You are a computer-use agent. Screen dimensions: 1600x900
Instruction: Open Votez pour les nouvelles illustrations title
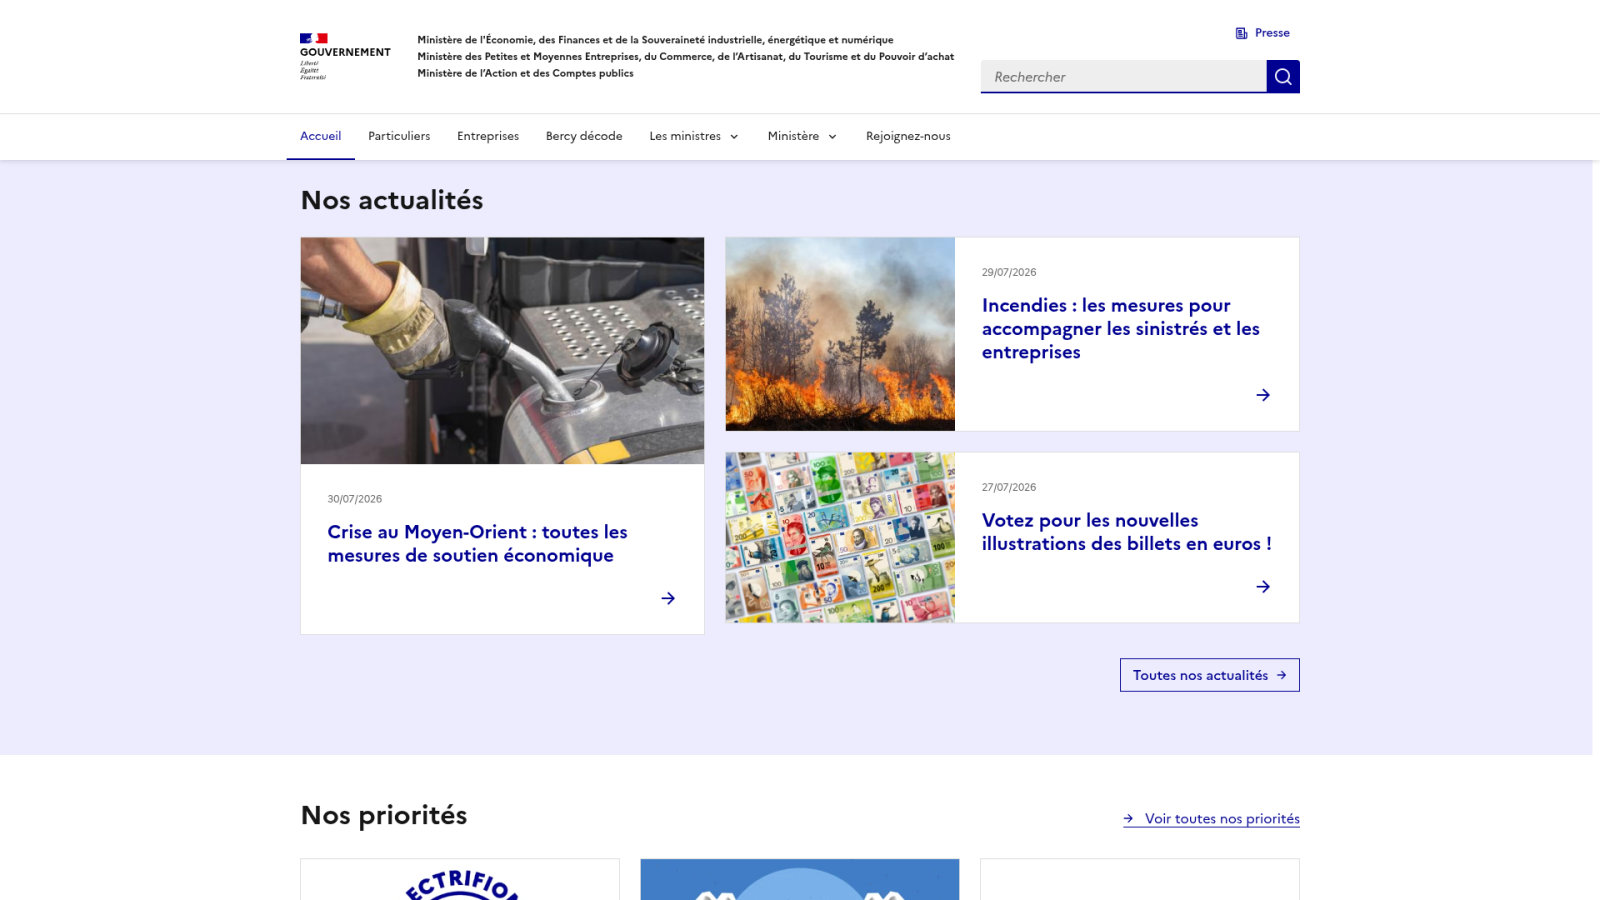1127,532
